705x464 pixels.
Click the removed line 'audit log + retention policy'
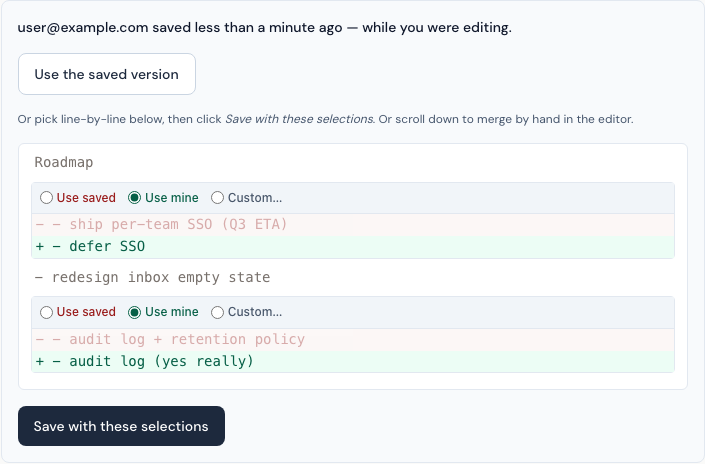point(353,339)
